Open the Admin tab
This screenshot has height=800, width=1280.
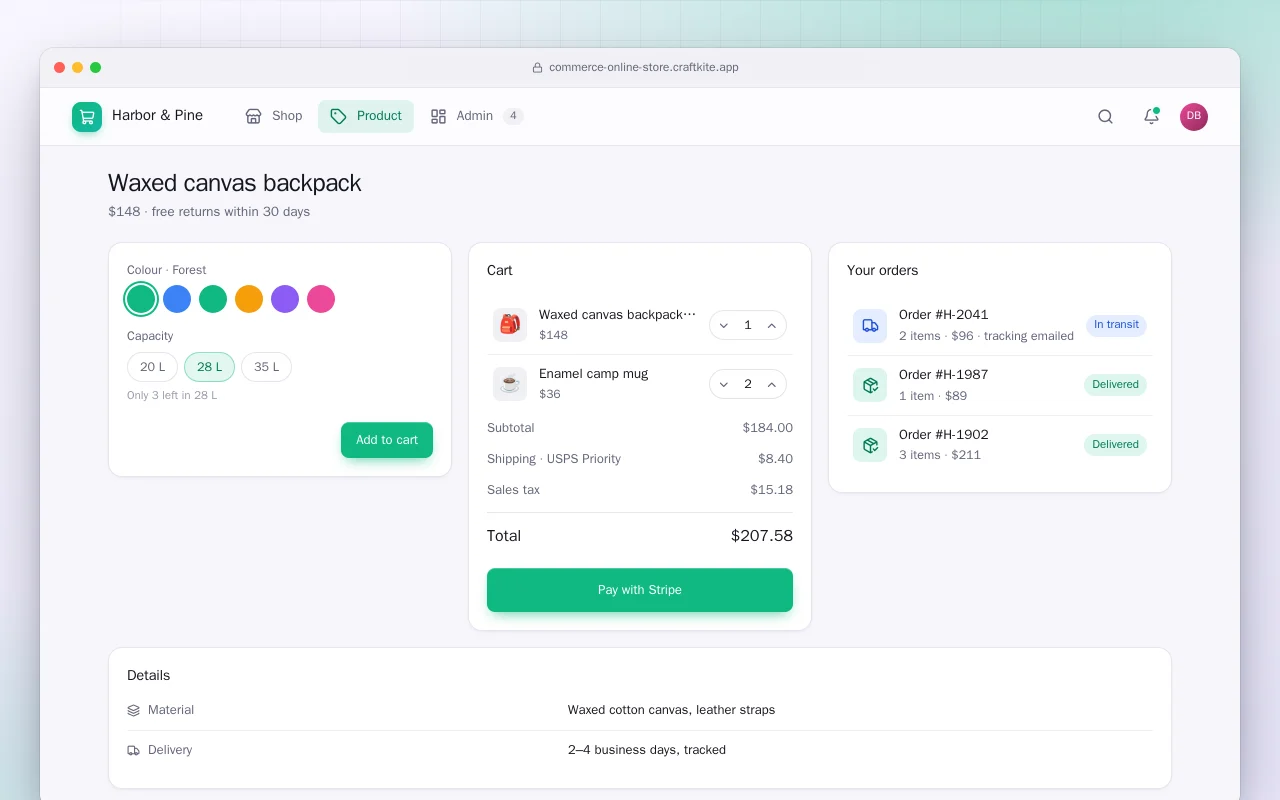tap(477, 116)
